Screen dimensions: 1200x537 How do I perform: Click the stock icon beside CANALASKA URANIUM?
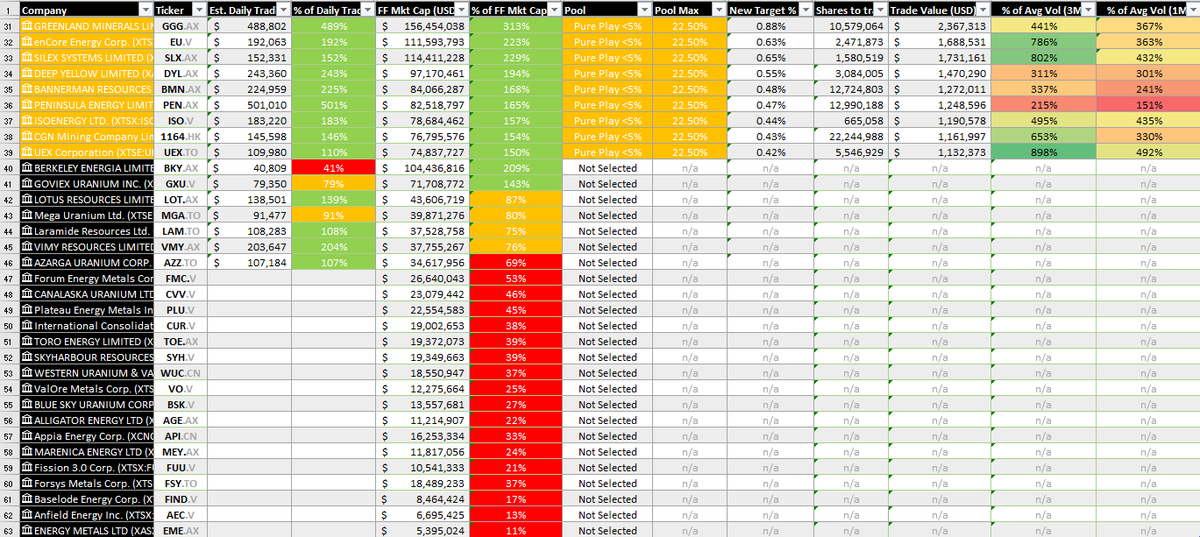click(26, 295)
